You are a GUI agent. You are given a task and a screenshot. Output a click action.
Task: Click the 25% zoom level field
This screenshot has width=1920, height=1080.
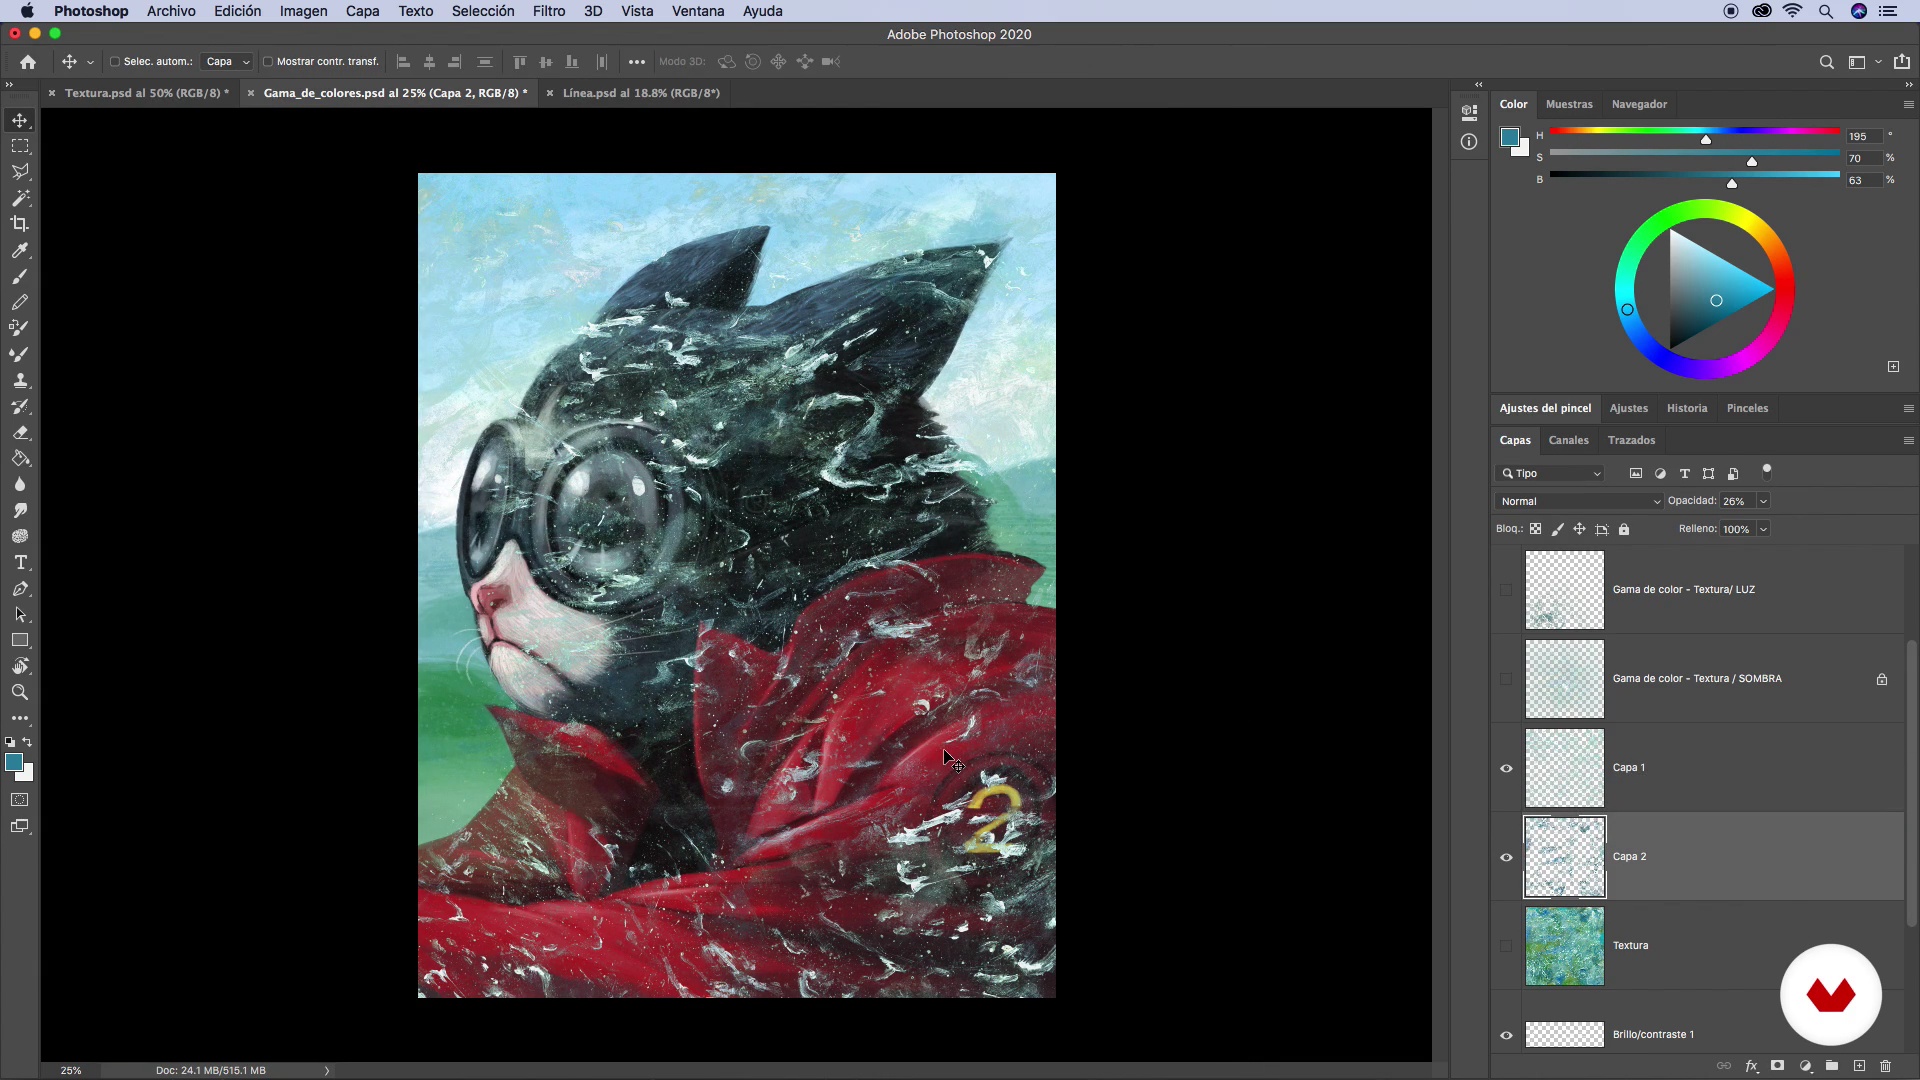(71, 1070)
